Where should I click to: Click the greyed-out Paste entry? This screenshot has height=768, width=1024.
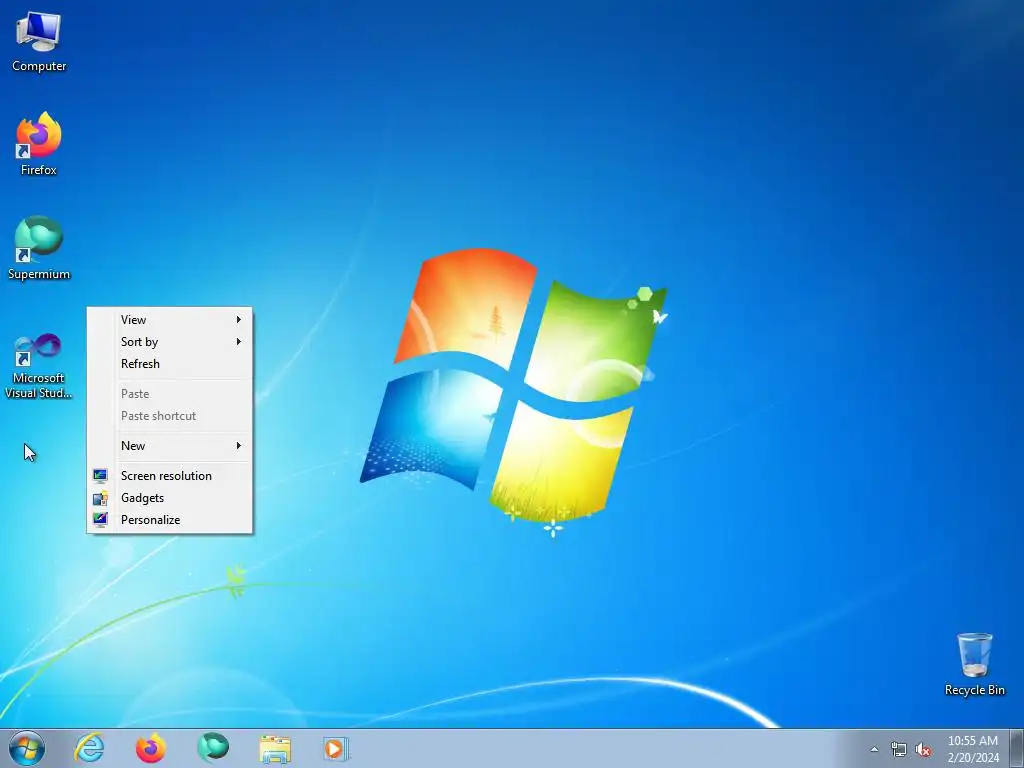pyautogui.click(x=170, y=394)
